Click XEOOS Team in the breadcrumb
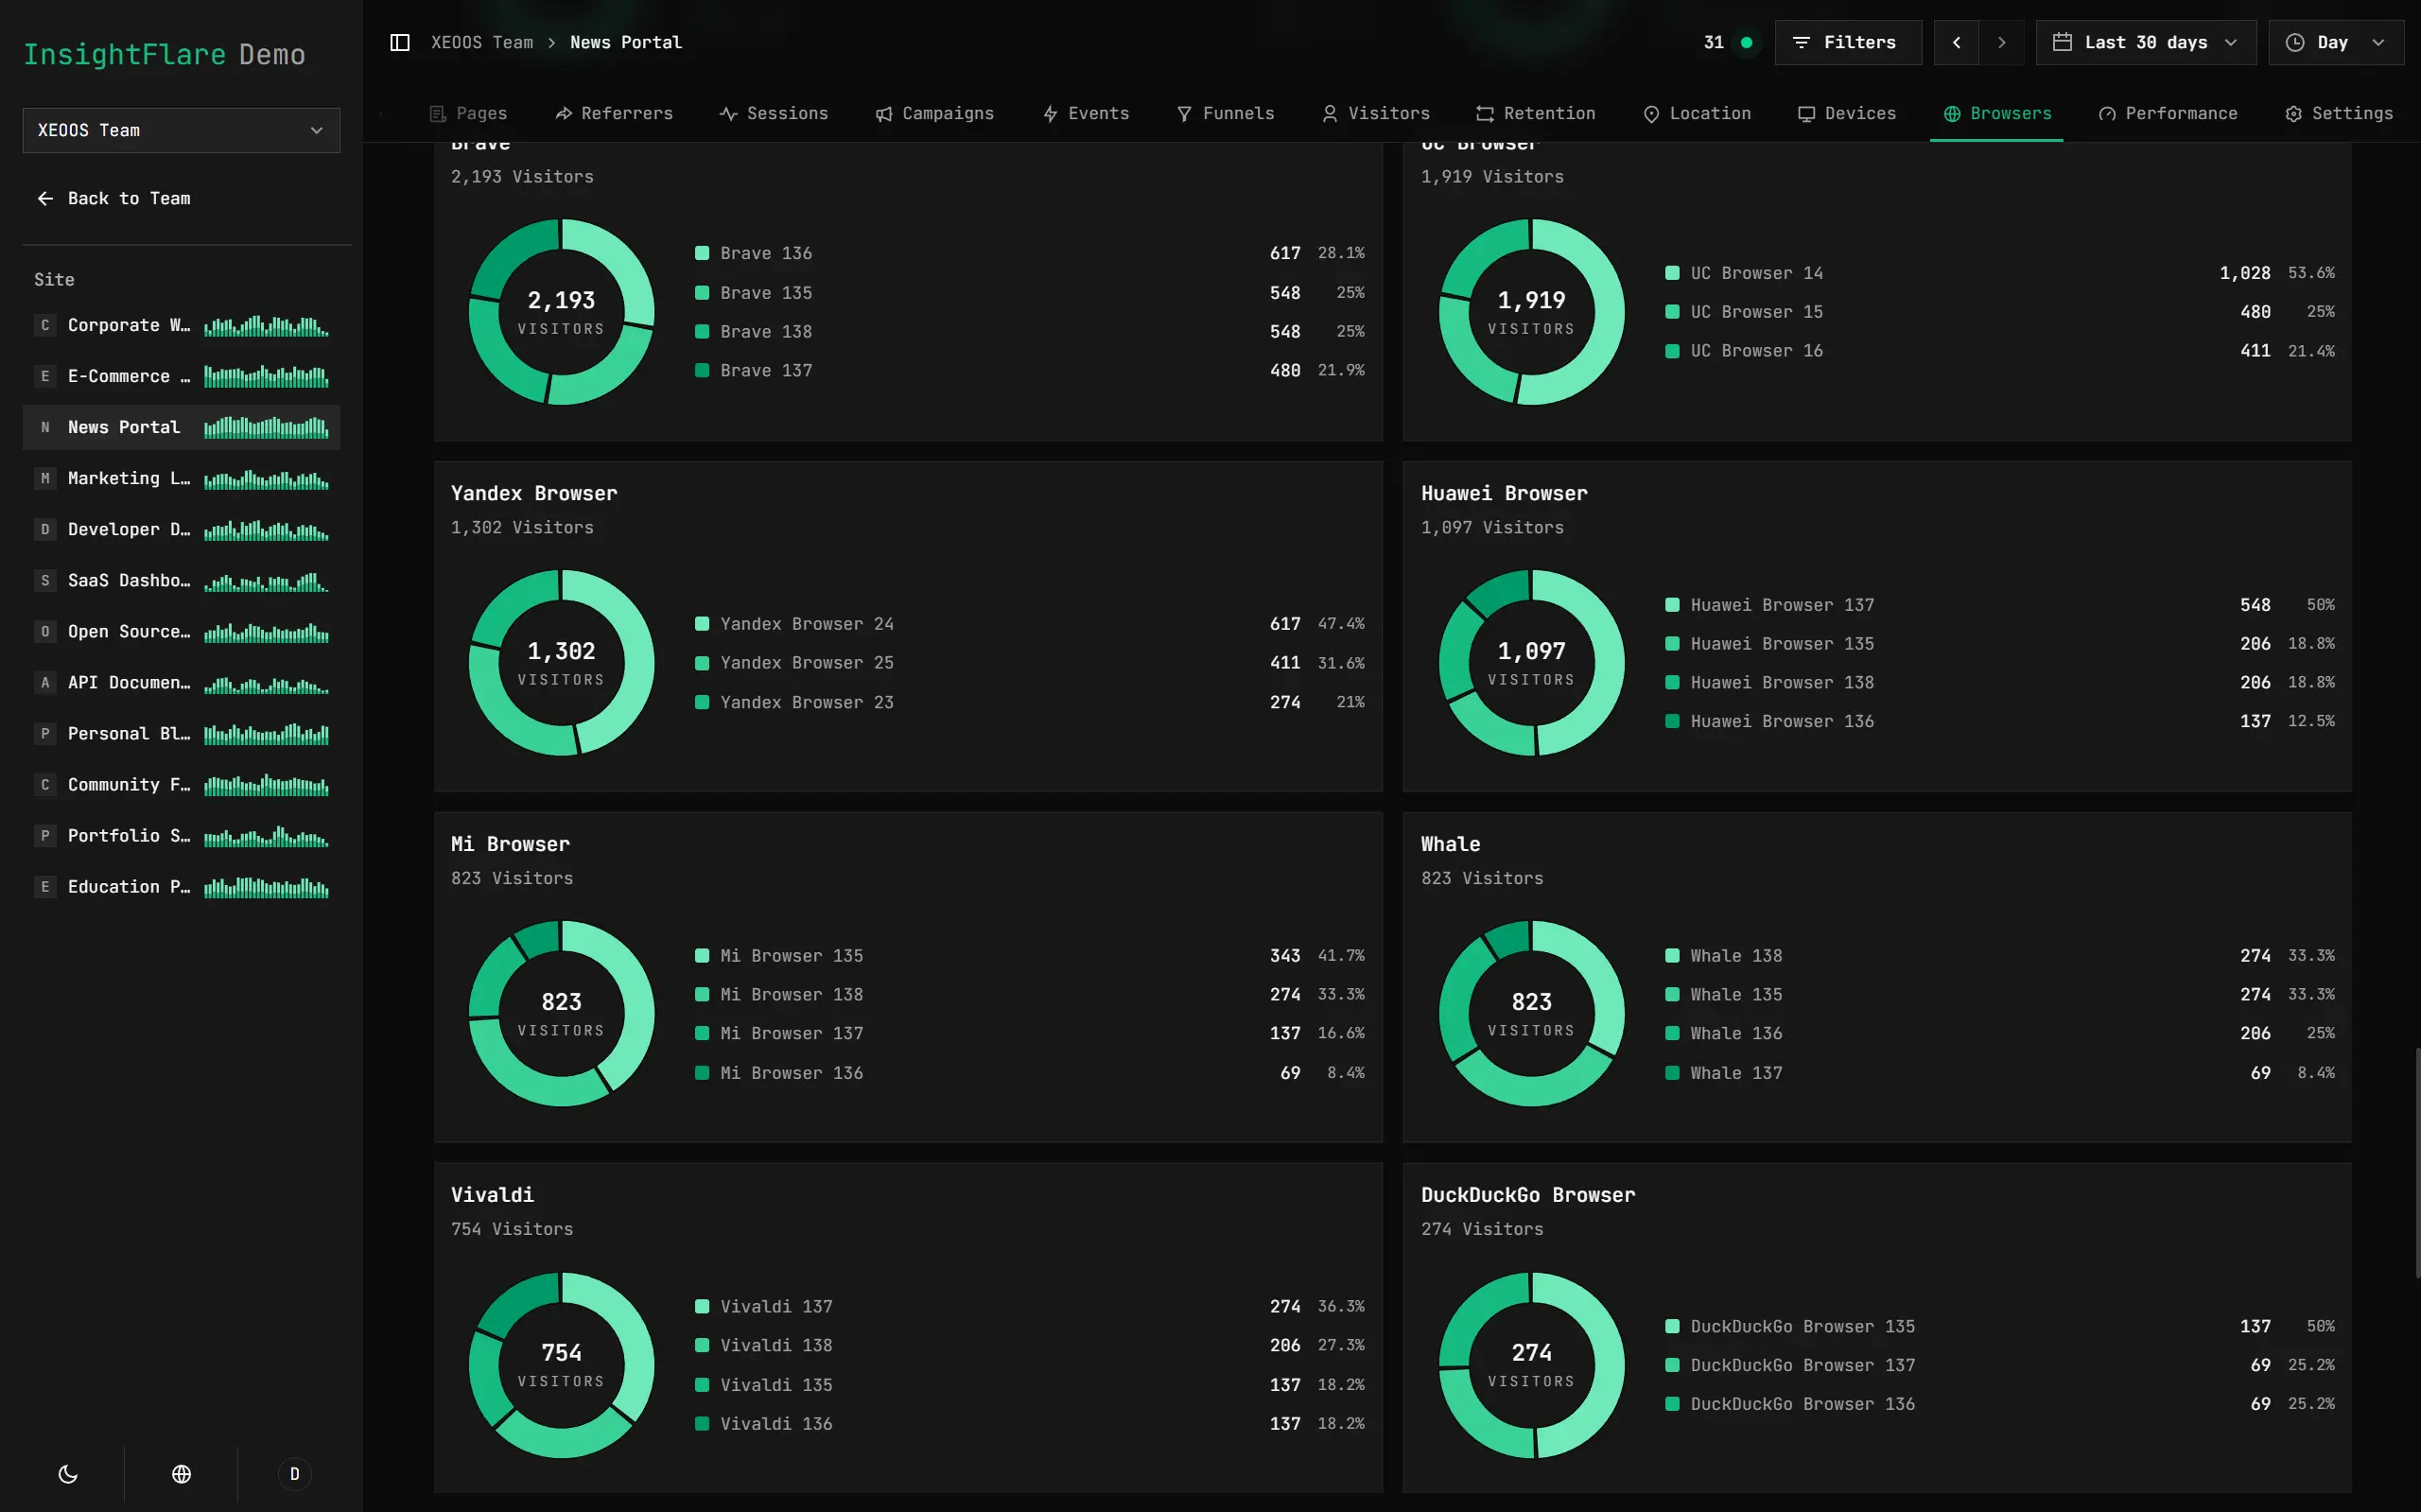The height and width of the screenshot is (1512, 2421). tap(482, 42)
